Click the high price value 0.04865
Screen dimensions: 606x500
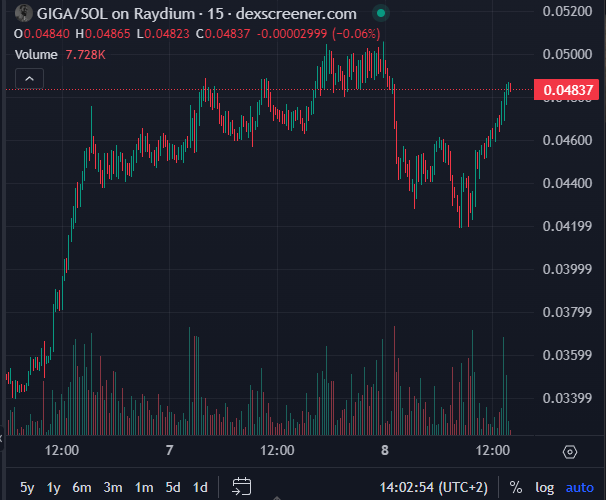click(x=107, y=34)
